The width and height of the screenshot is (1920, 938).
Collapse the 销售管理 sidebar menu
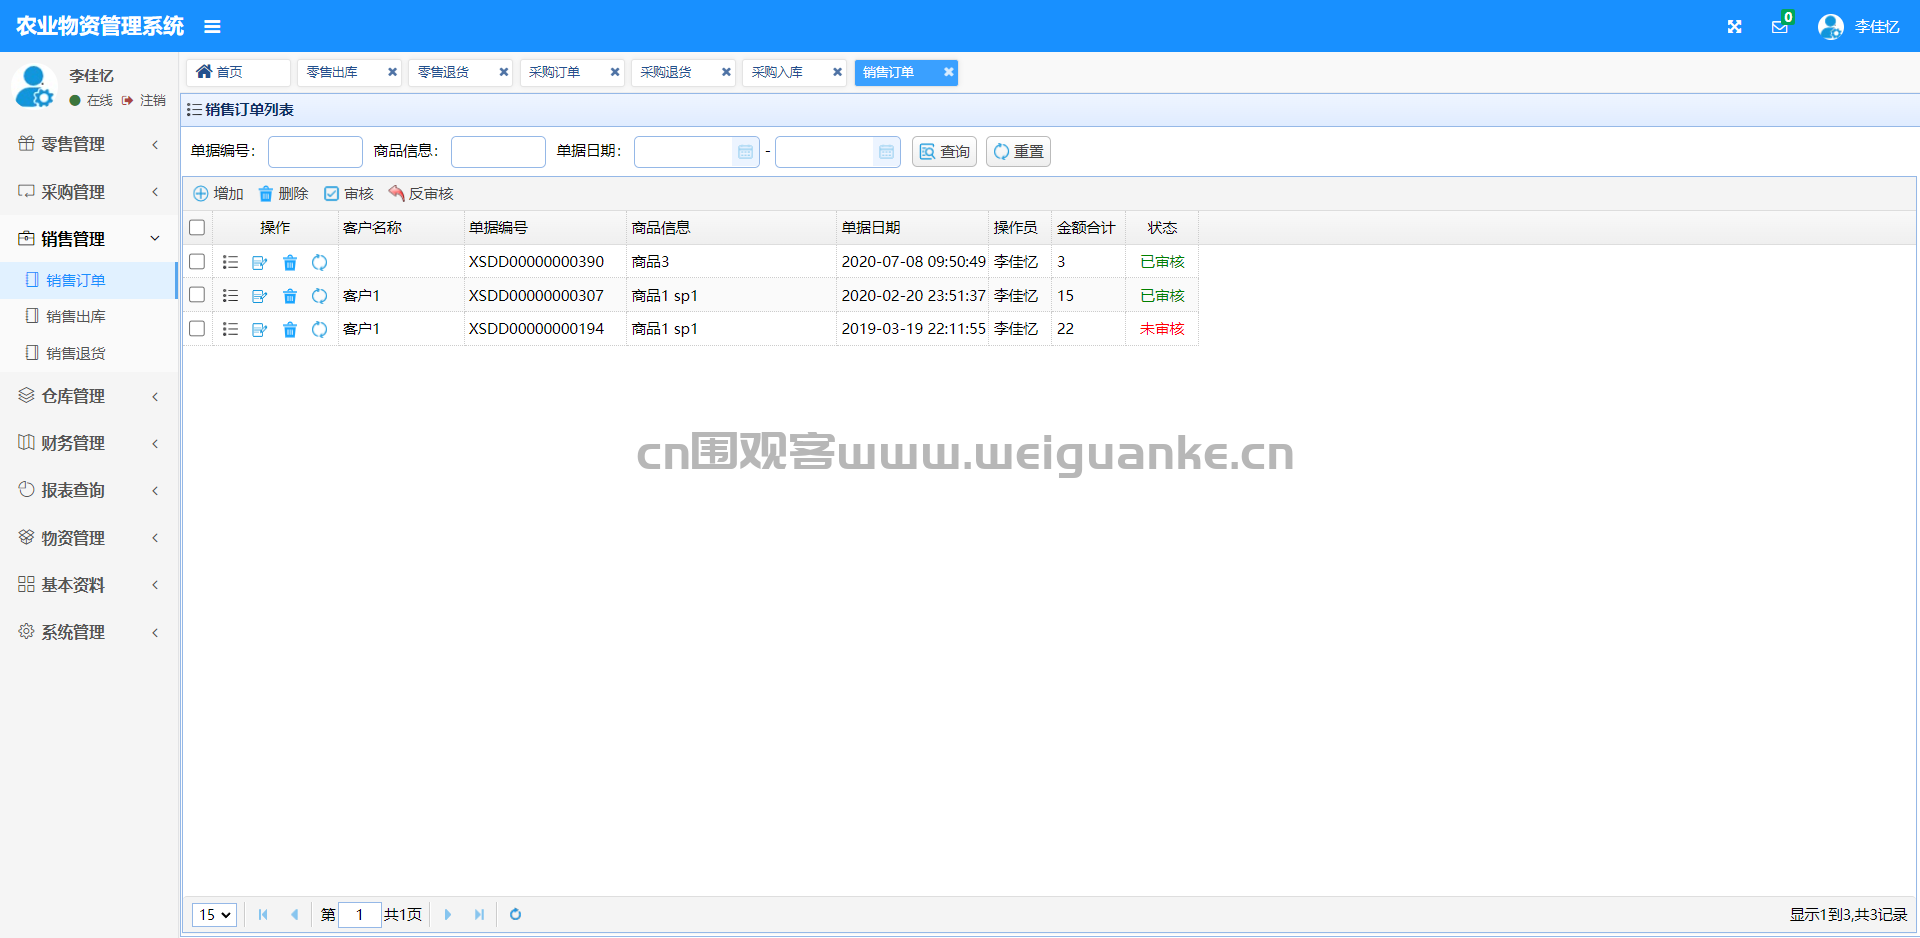click(x=89, y=239)
